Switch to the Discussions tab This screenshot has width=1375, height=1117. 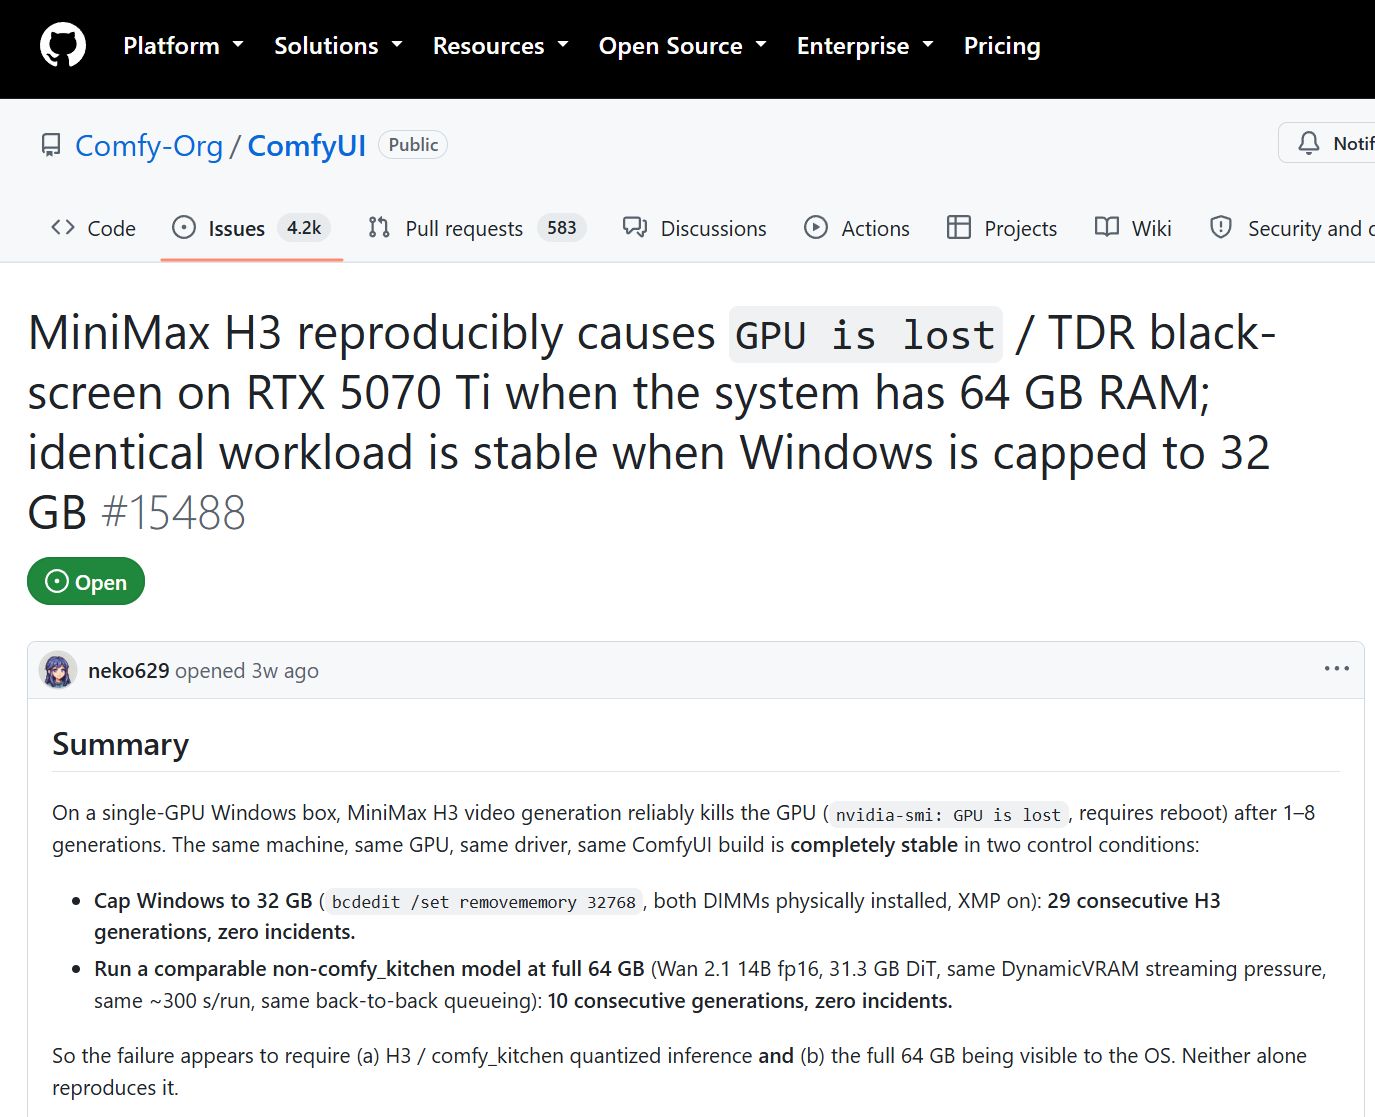694,228
